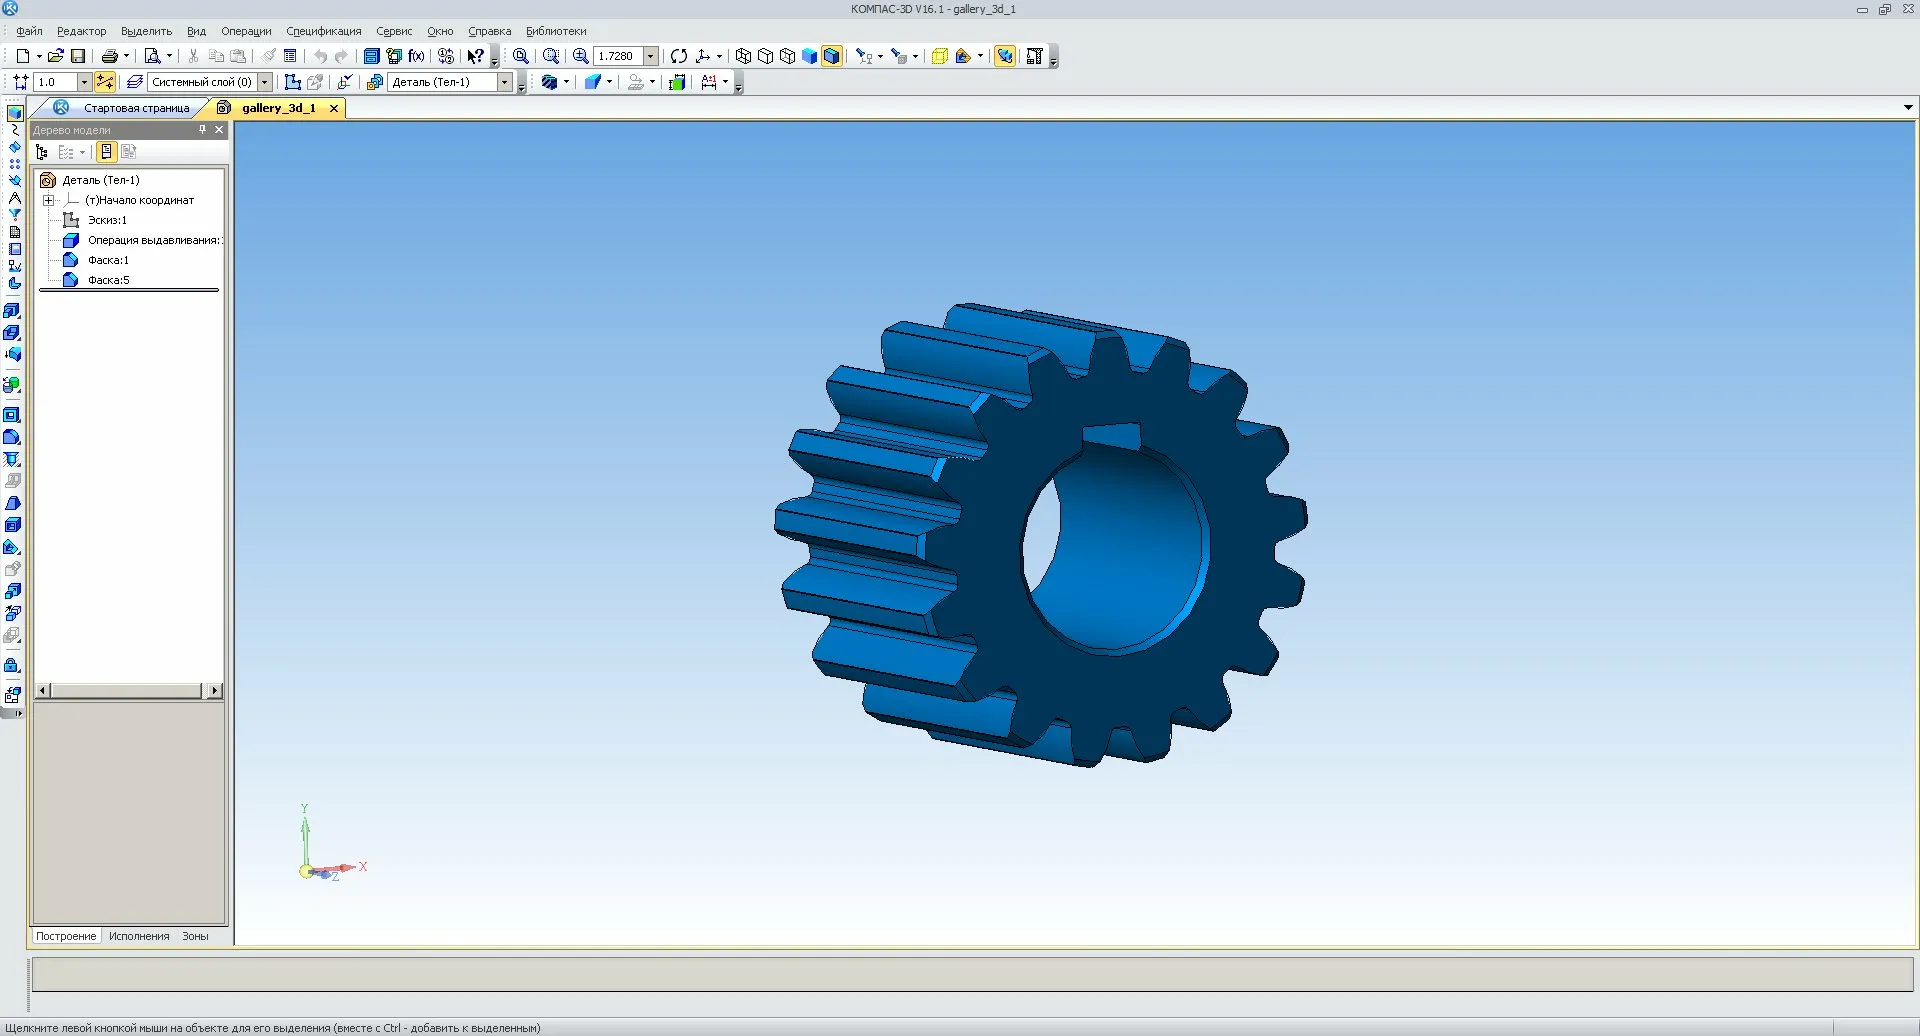Toggle the snap/orthogonal mode button

coord(105,82)
